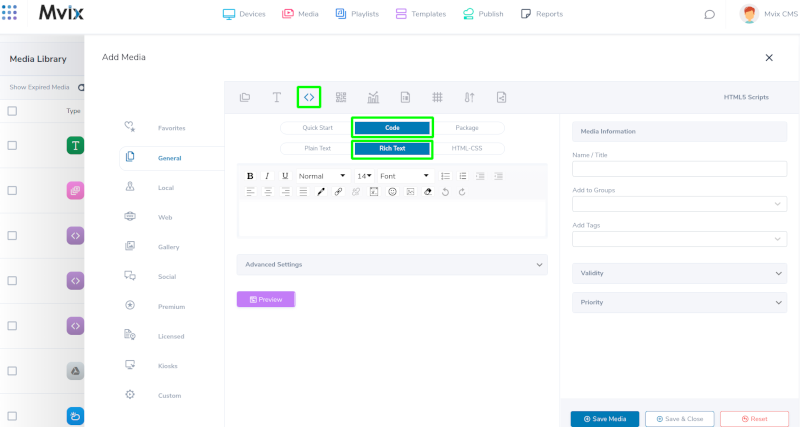Center align the text
Viewport: 800px width, 427px height.
point(268,192)
